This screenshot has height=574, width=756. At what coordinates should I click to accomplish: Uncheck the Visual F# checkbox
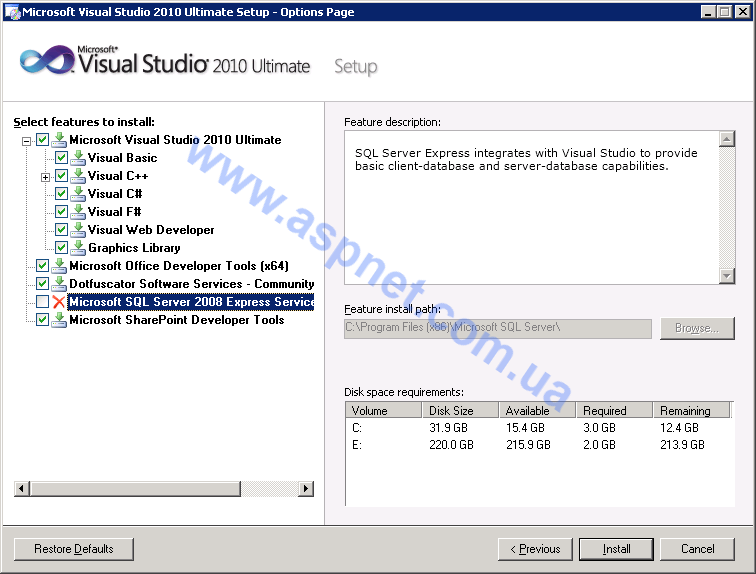point(61,212)
